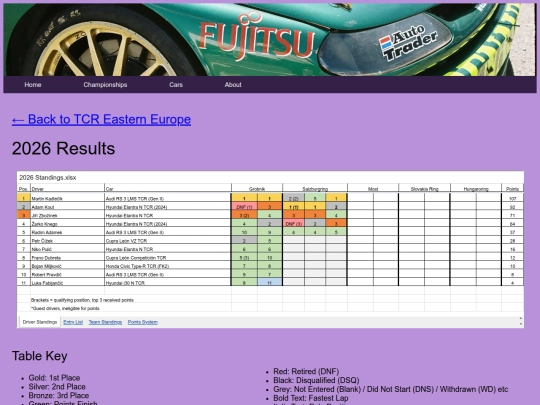Click the blue 11 cell for Luka Fabijančić
540x405 pixels.
270,283
